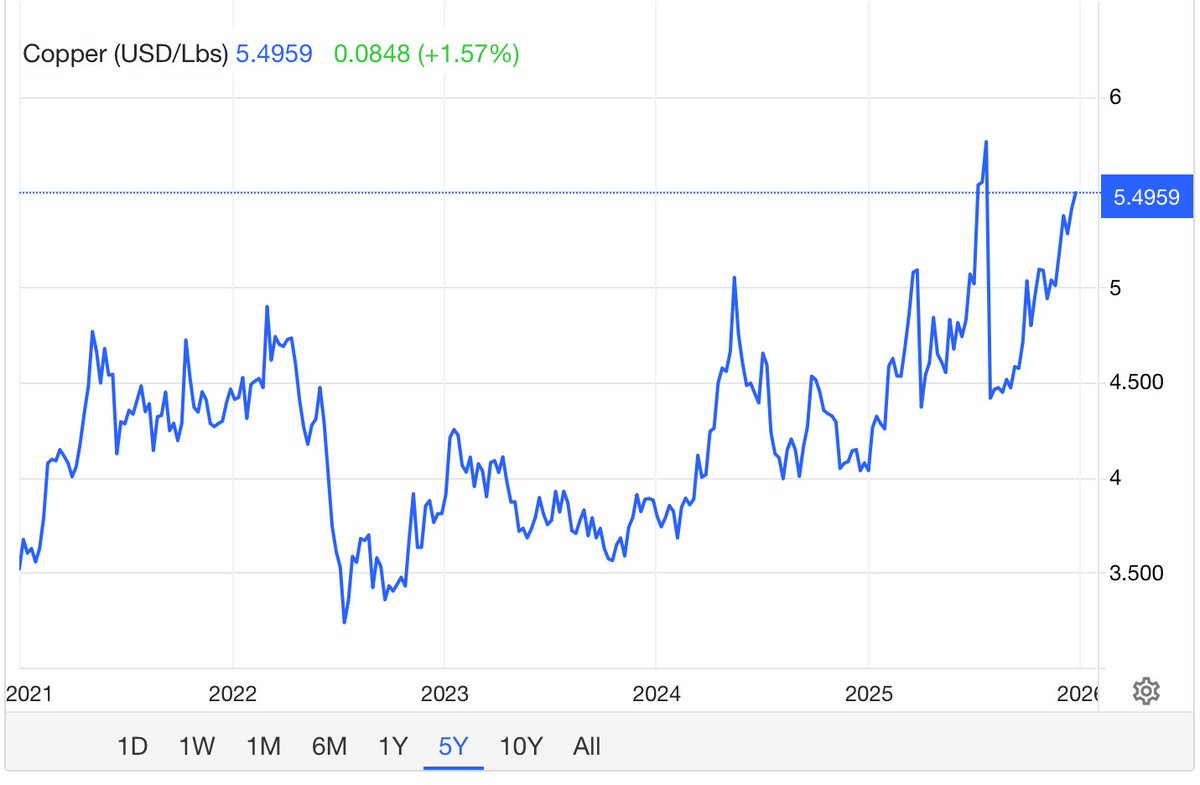This screenshot has width=1200, height=785.
Task: Click the 5.4959 price in the header
Action: (x=274, y=54)
